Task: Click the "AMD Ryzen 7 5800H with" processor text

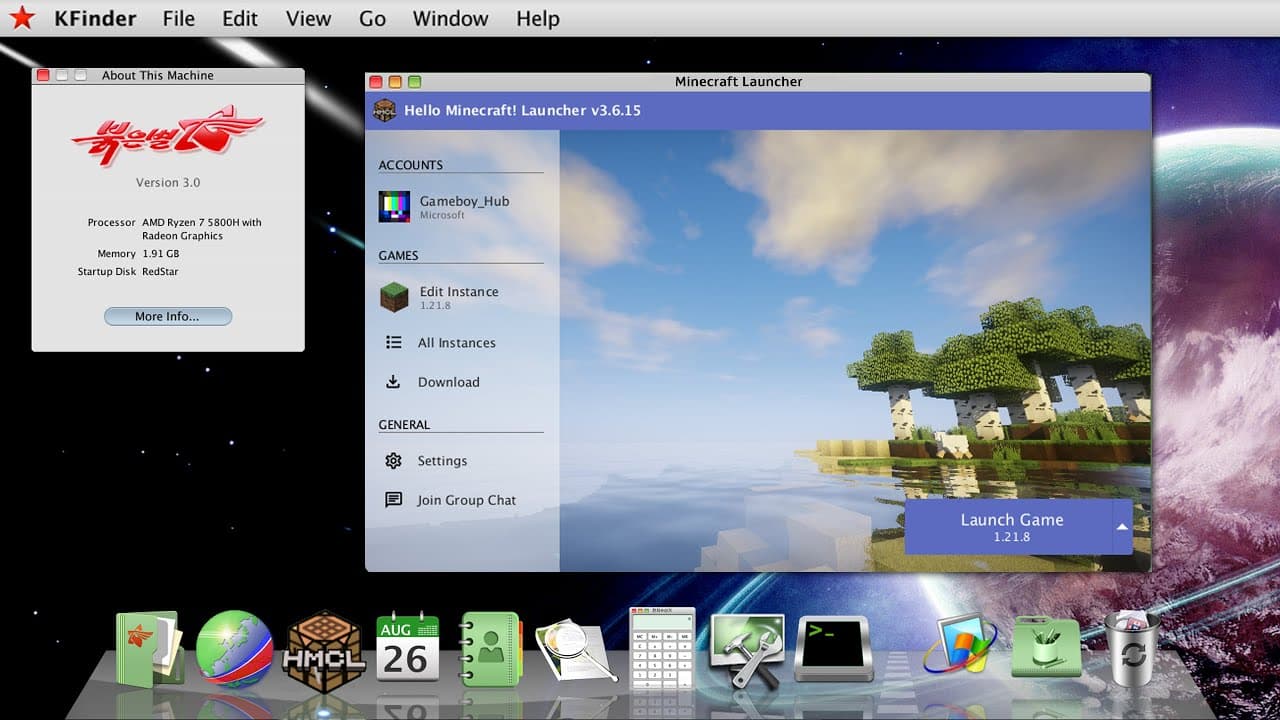Action: [202, 222]
